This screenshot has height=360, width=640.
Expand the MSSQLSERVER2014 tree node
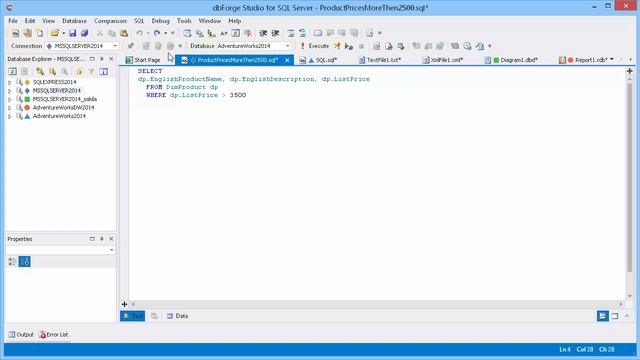(x=9, y=91)
